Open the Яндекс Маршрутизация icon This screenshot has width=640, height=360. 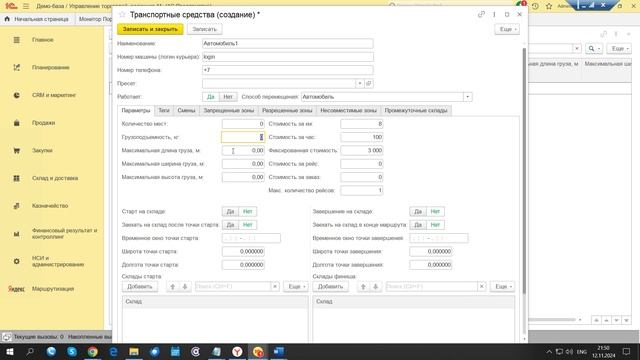[x=16, y=289]
